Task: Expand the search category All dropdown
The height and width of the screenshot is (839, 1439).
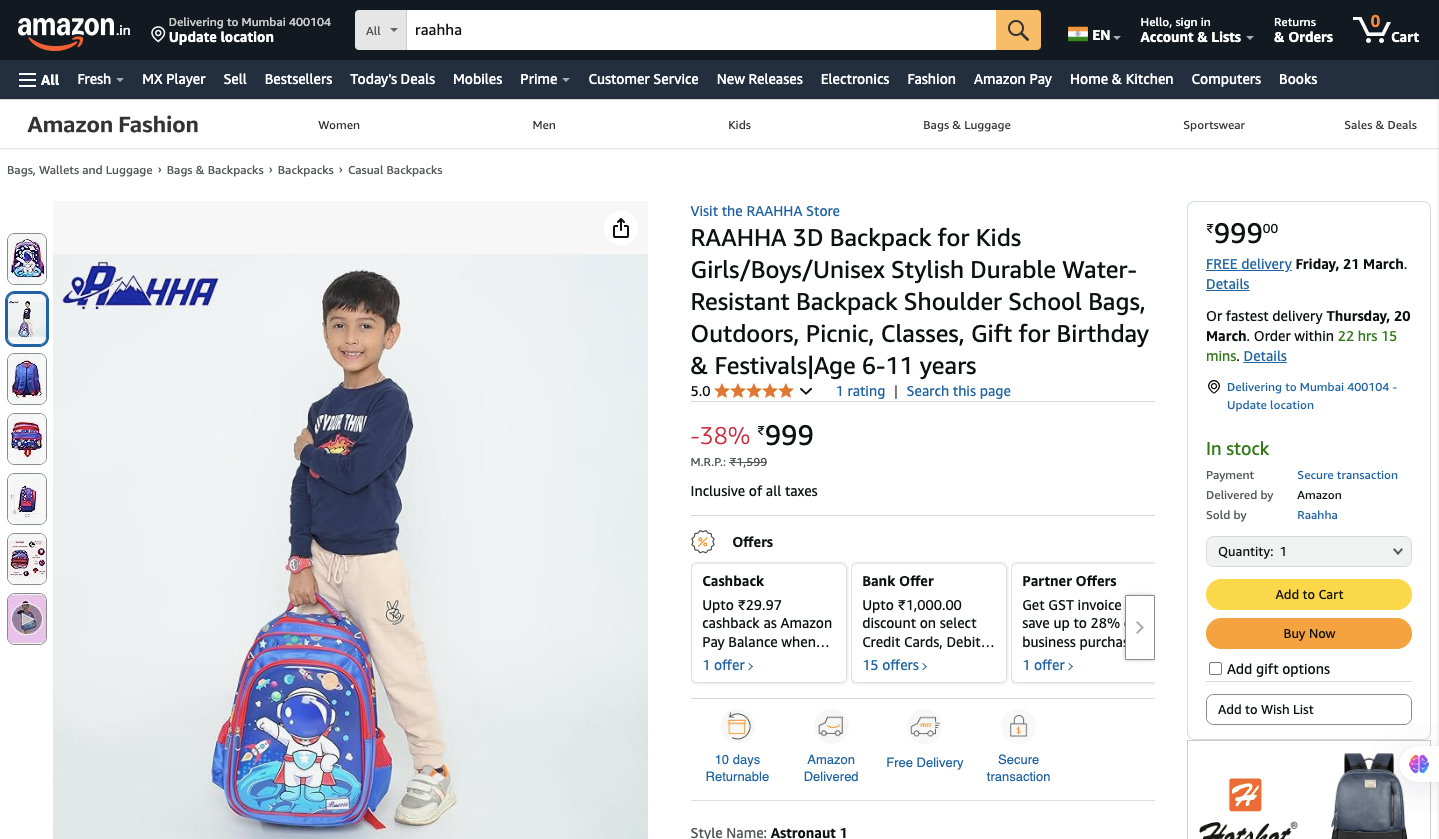Action: pos(381,30)
